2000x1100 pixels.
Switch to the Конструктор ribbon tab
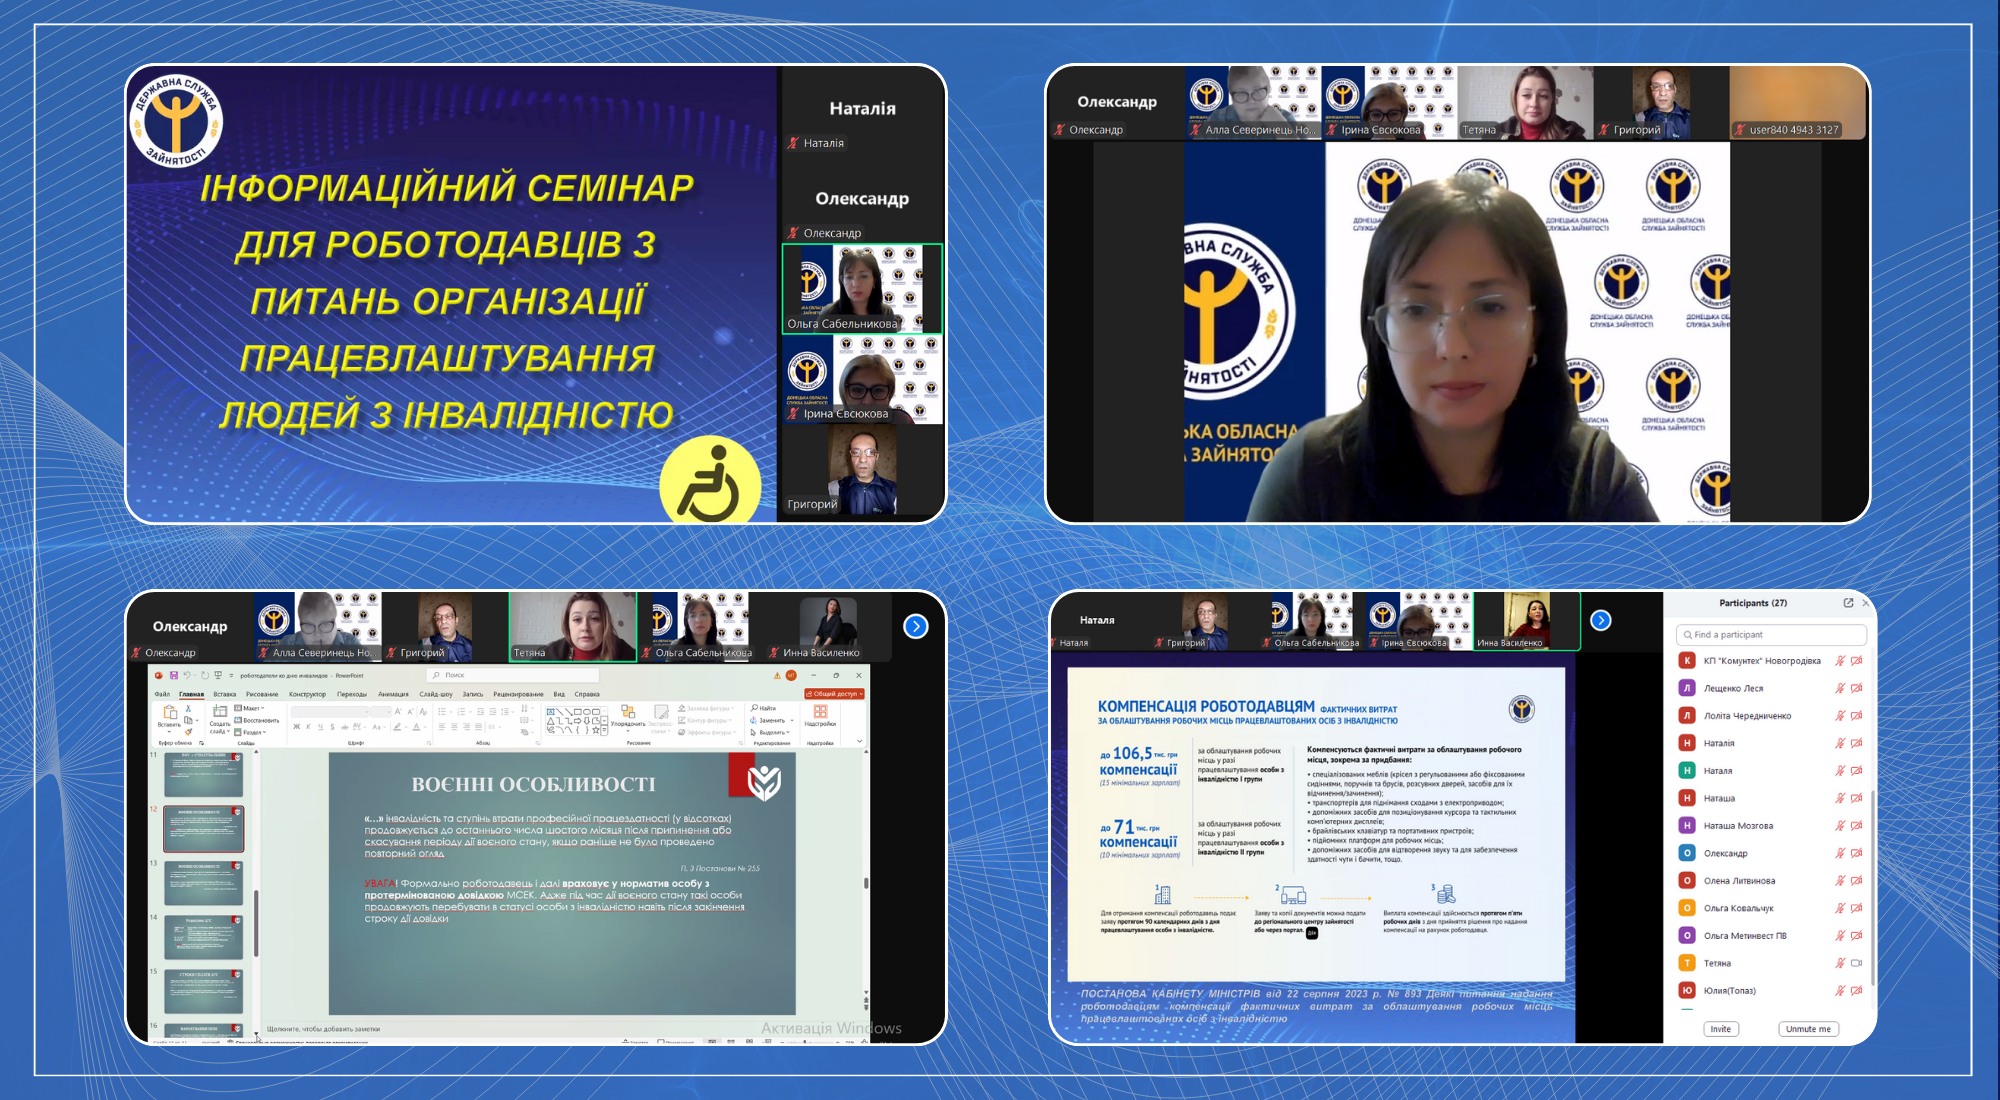click(307, 694)
